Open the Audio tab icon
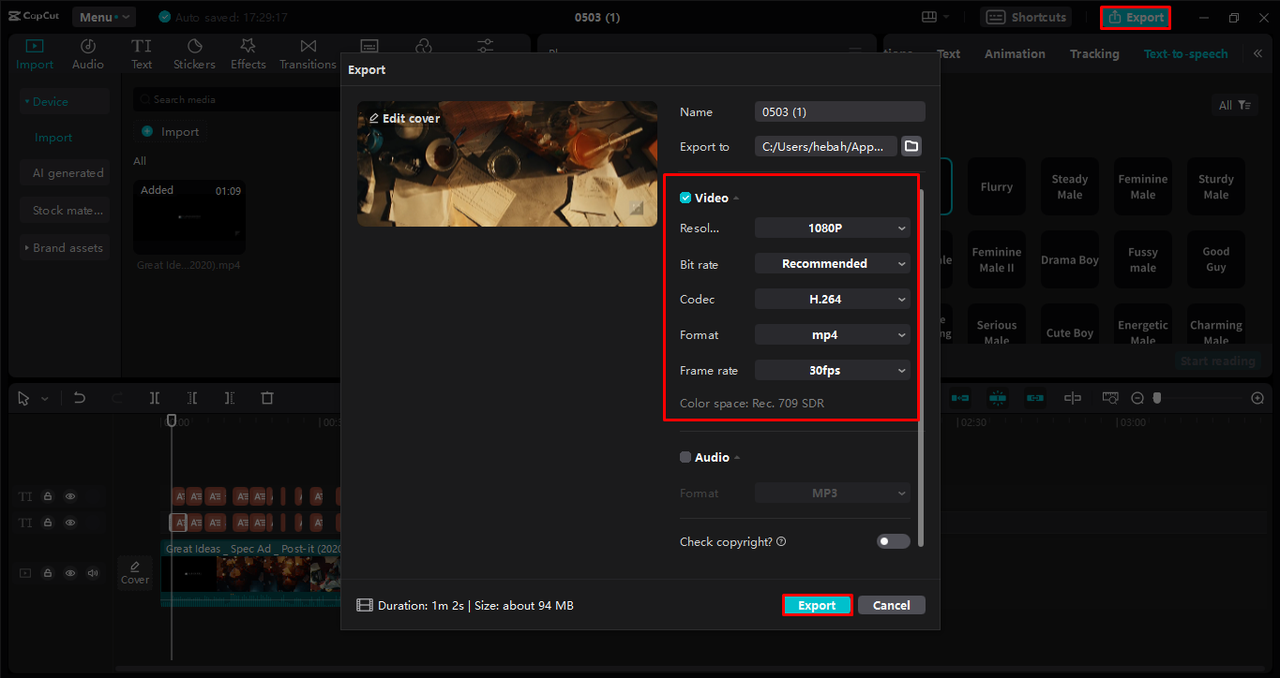Screen dimensions: 1280x678 tap(88, 55)
